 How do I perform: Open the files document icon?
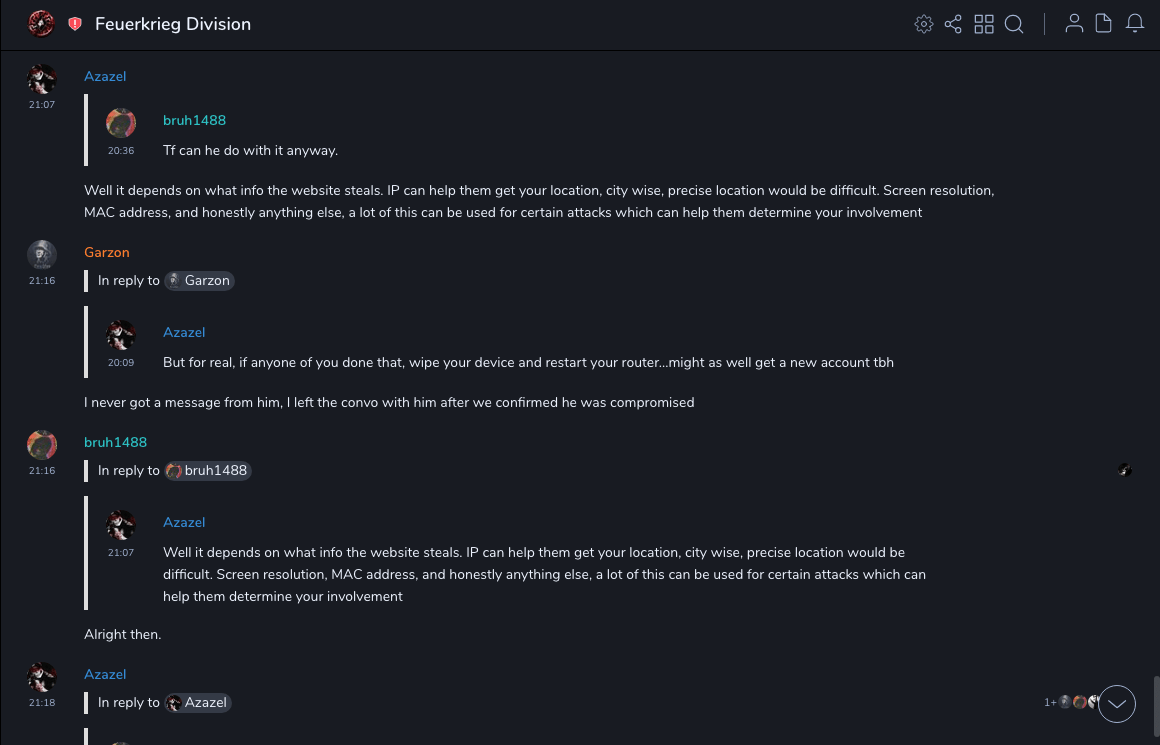tap(1104, 24)
